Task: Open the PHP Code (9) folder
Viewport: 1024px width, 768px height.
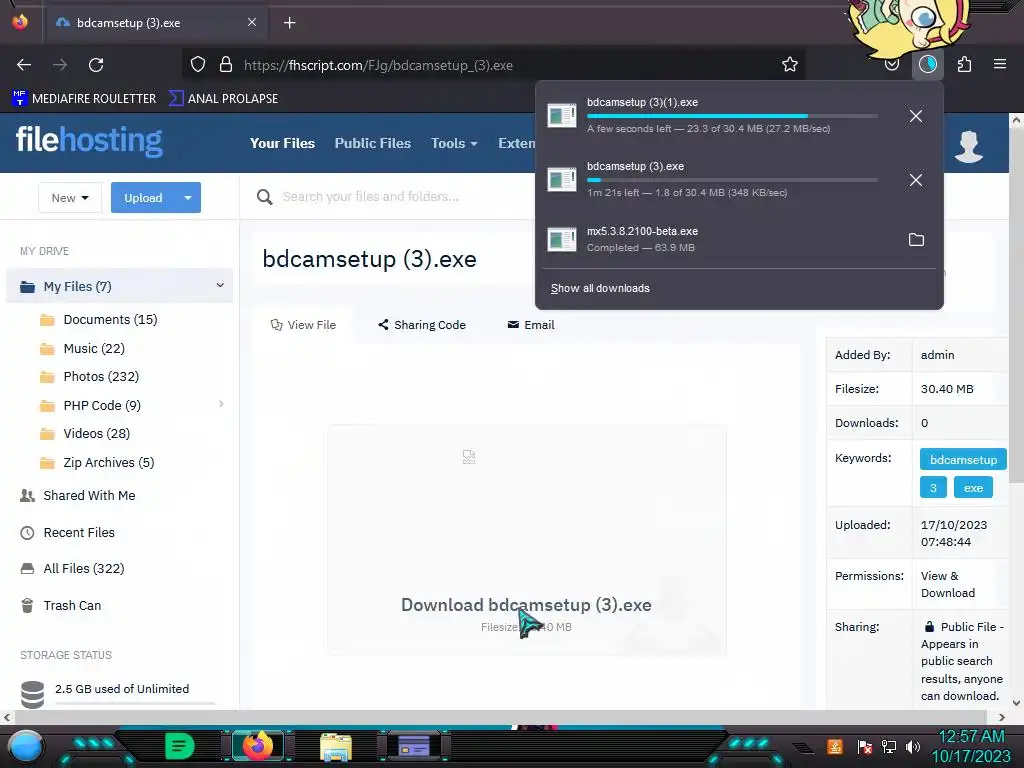Action: pyautogui.click(x=102, y=405)
